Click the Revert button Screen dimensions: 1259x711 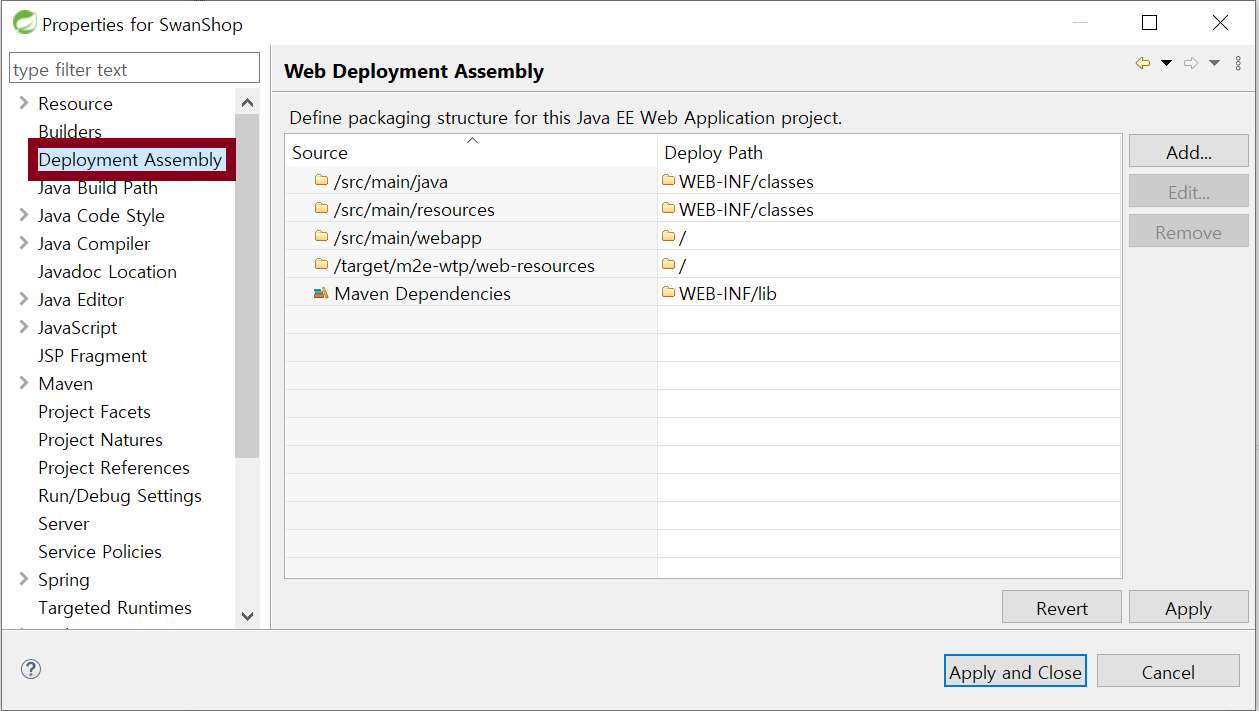(x=1061, y=608)
